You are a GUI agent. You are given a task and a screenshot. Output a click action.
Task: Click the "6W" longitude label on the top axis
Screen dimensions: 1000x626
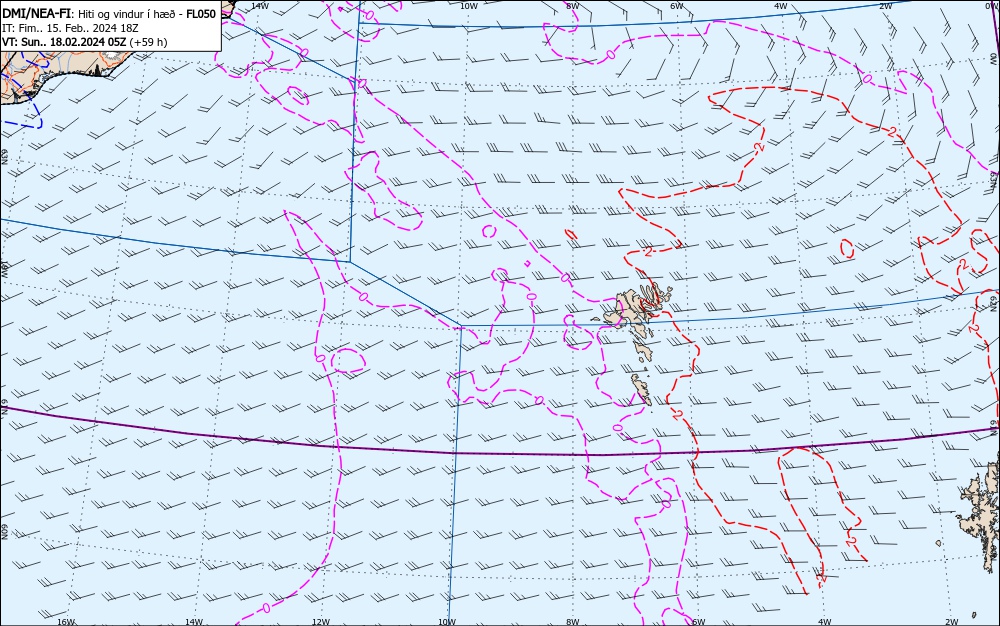(x=677, y=6)
